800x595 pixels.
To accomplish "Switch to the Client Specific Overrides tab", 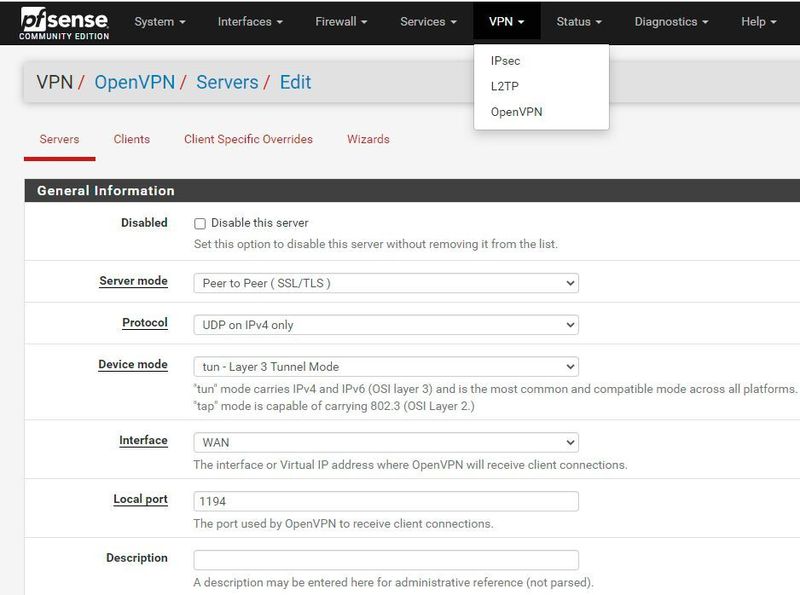I will (248, 139).
